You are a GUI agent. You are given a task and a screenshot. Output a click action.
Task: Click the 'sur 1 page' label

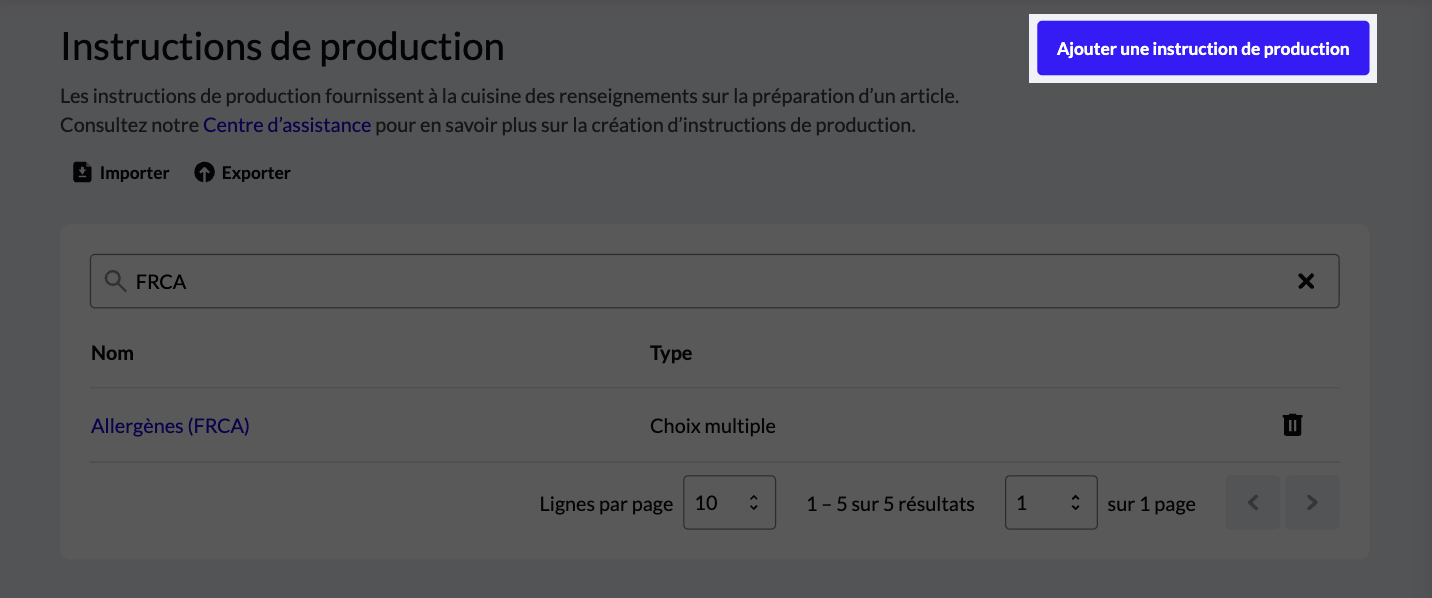[1152, 504]
